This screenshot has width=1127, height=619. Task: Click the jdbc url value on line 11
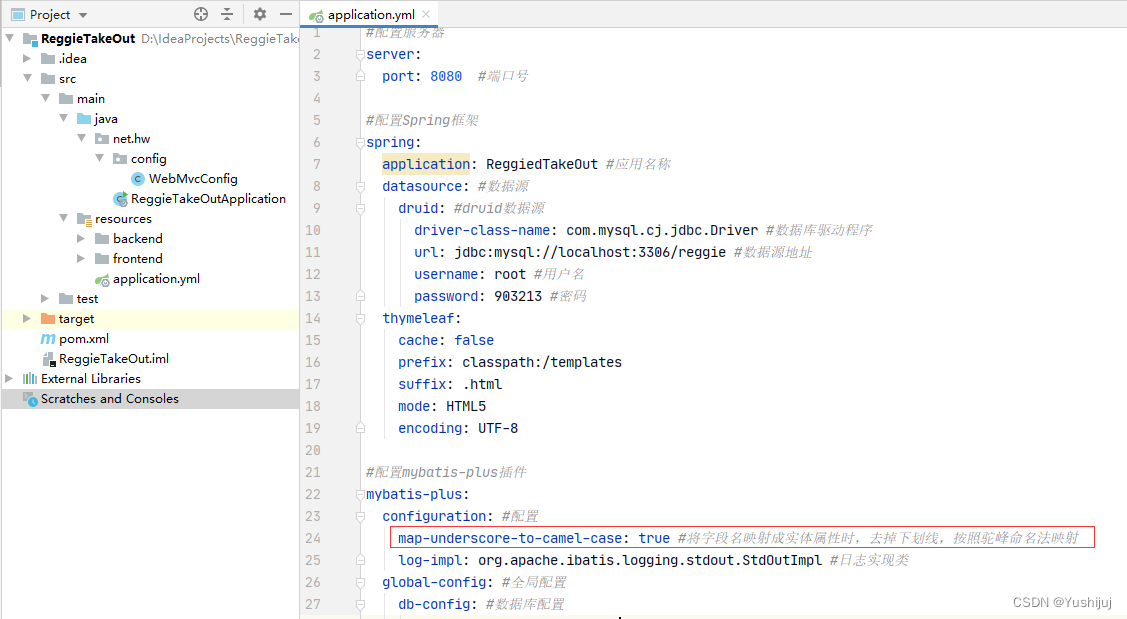tap(590, 252)
